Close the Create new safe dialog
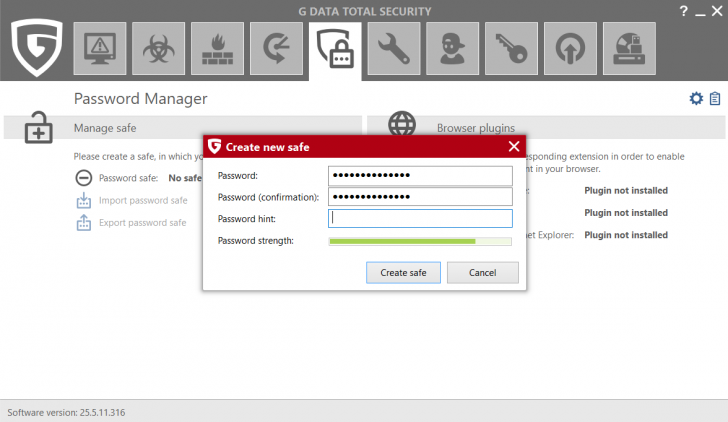 [x=514, y=147]
